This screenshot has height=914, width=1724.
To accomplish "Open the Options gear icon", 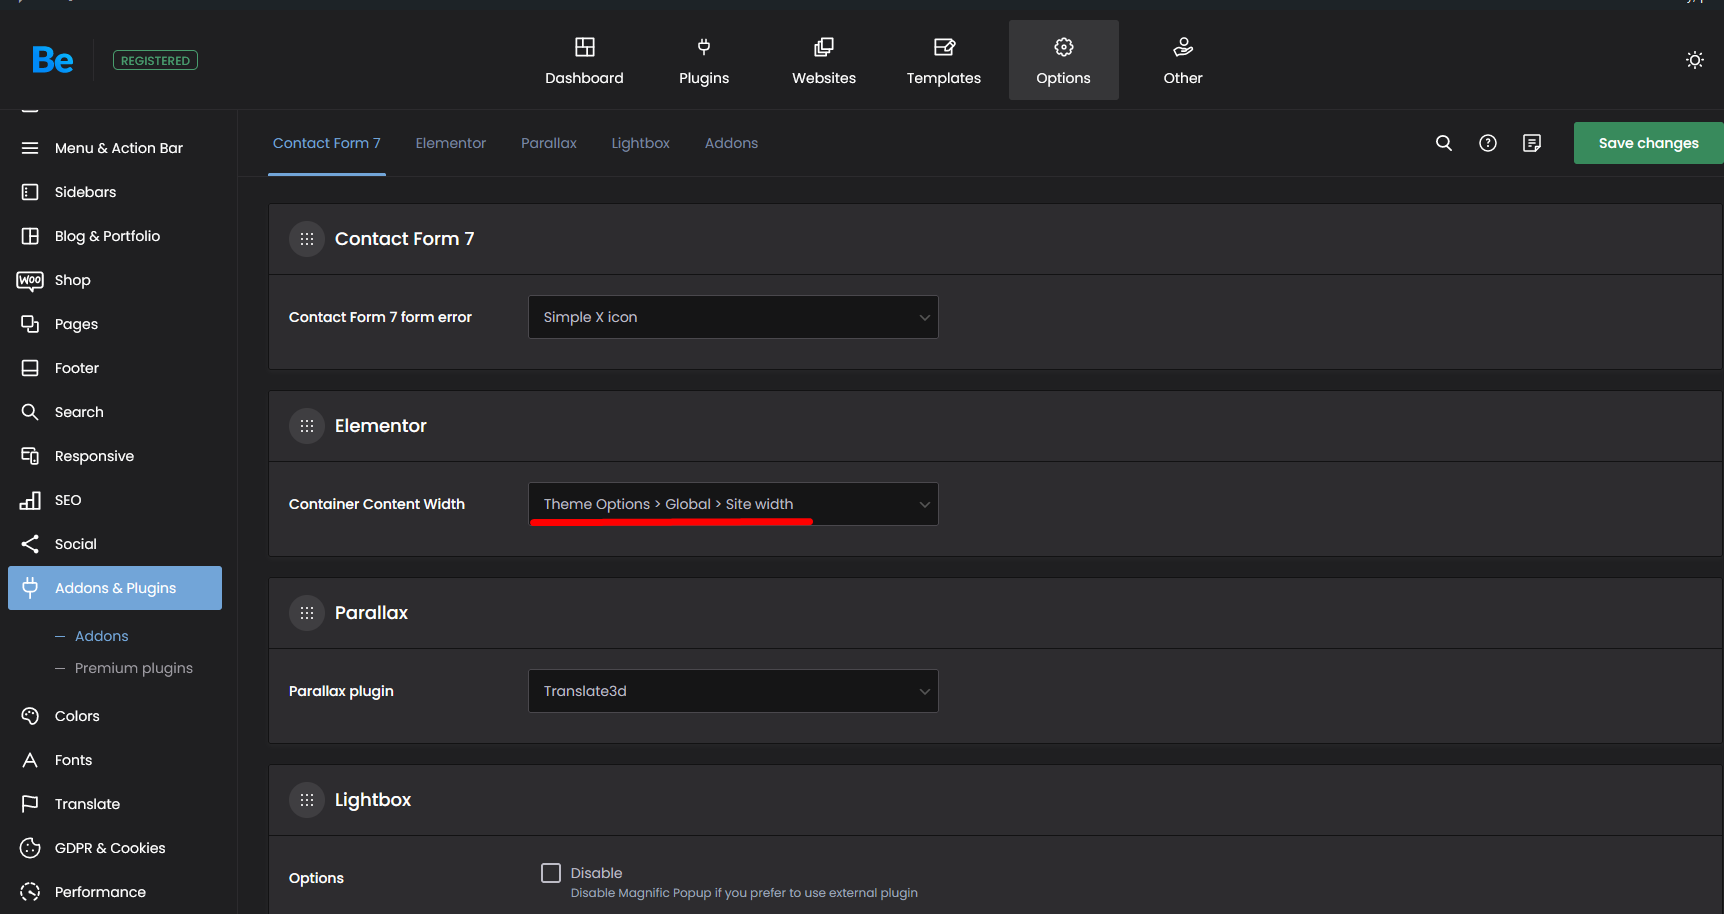I will click(x=1064, y=47).
